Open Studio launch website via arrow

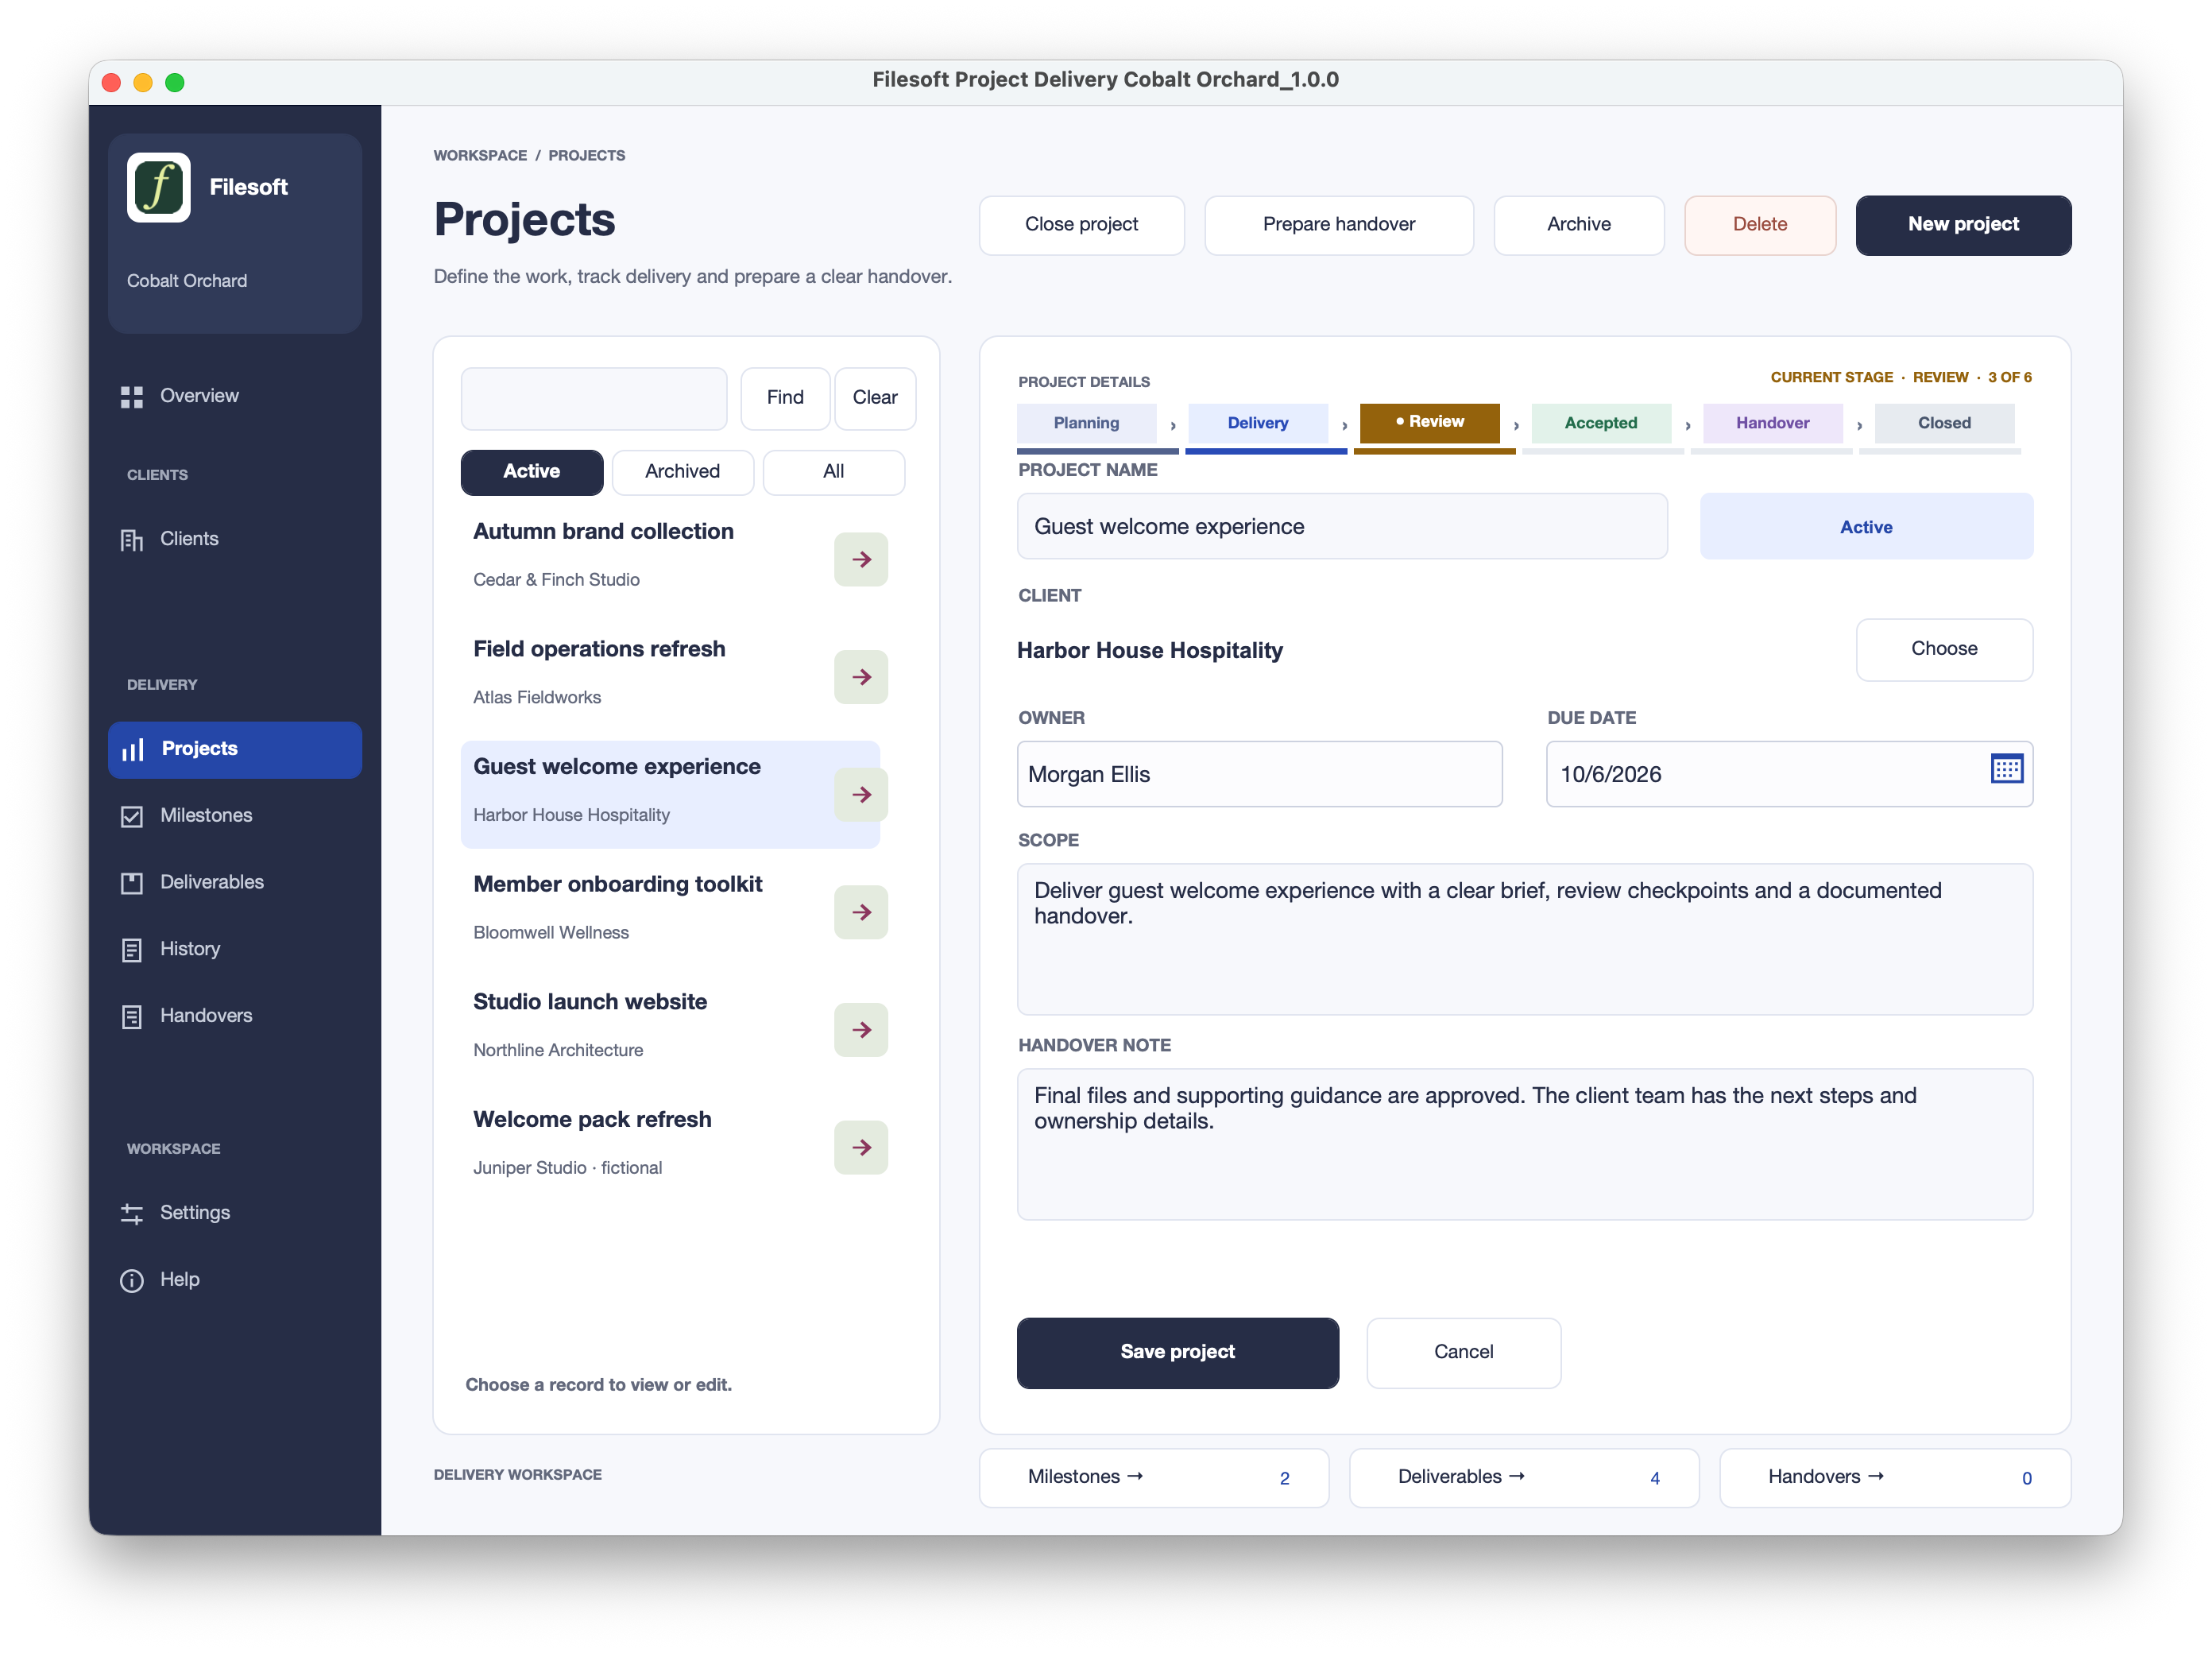point(861,1030)
